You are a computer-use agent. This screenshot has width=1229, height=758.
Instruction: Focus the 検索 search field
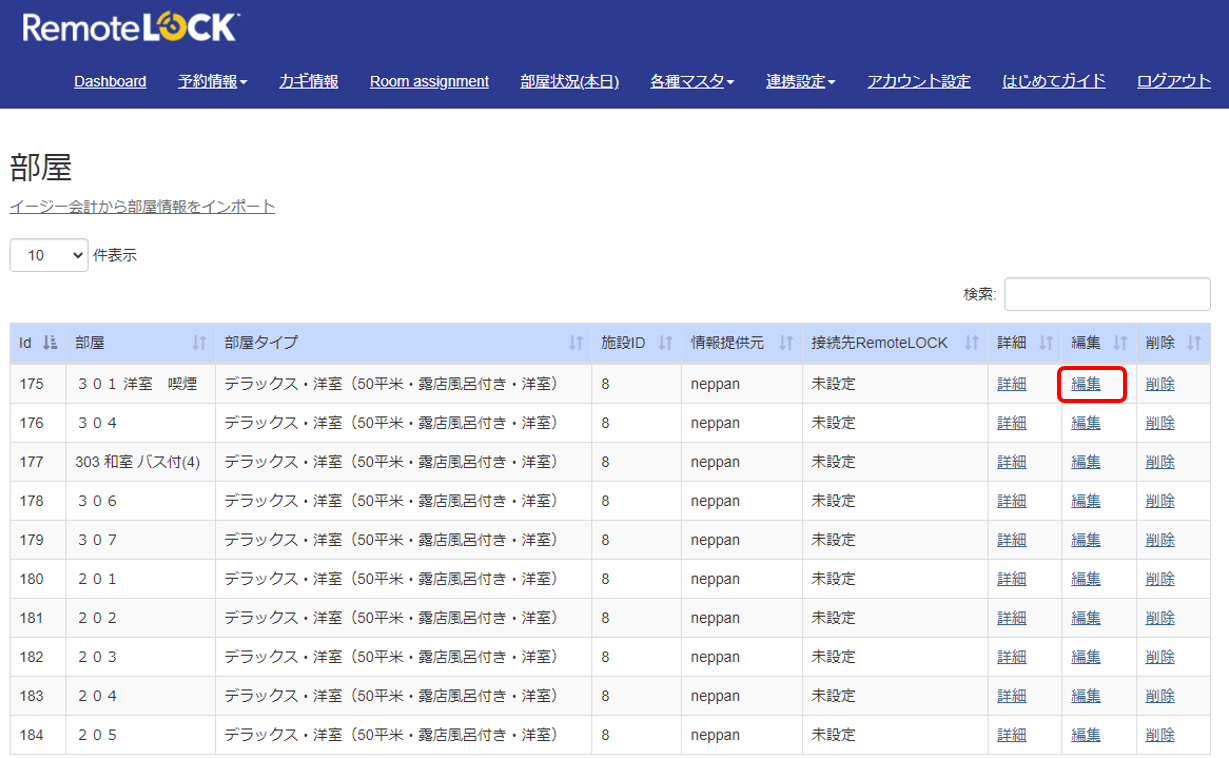(x=1107, y=294)
